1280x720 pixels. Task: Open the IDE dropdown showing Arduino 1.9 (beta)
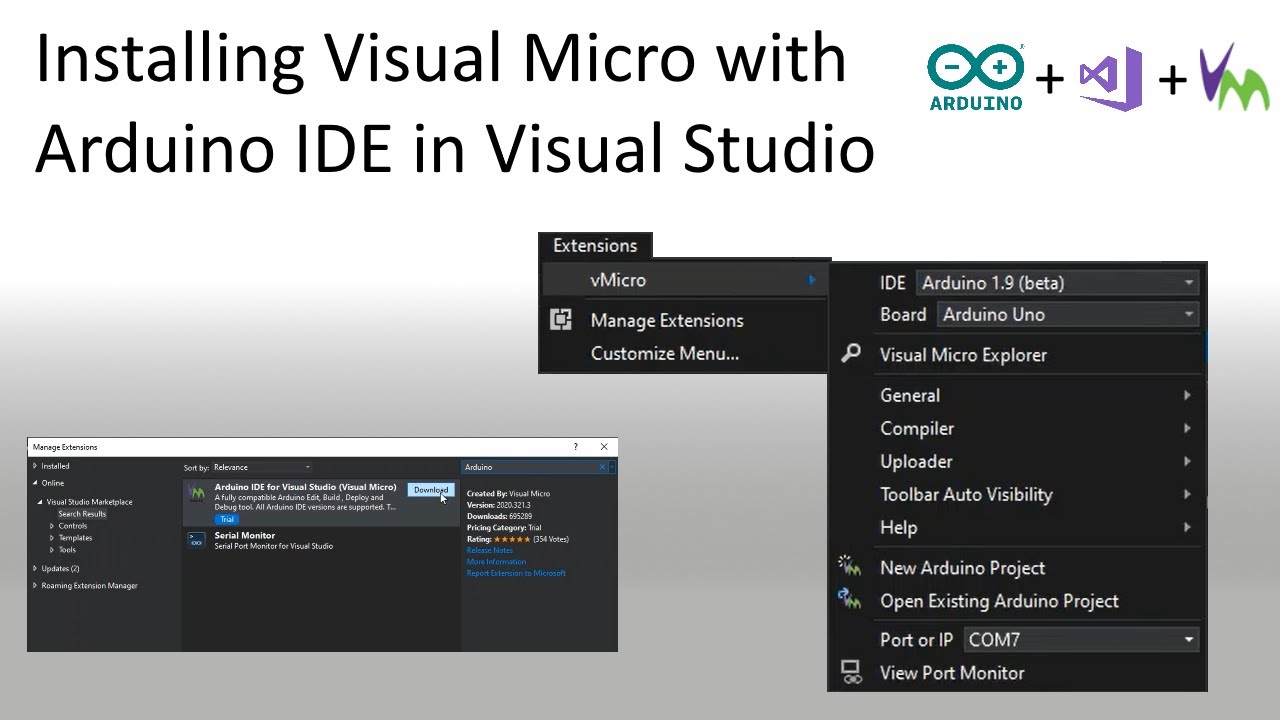click(1058, 283)
